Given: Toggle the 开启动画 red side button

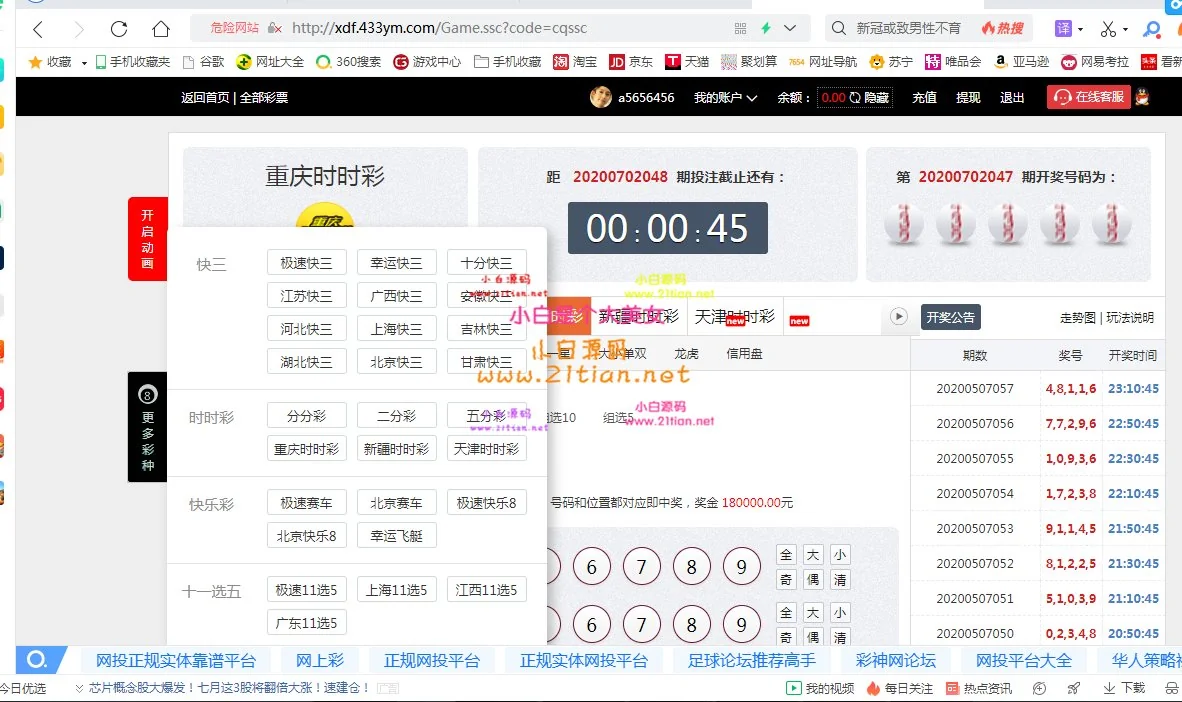Looking at the screenshot, I should pyautogui.click(x=147, y=239).
